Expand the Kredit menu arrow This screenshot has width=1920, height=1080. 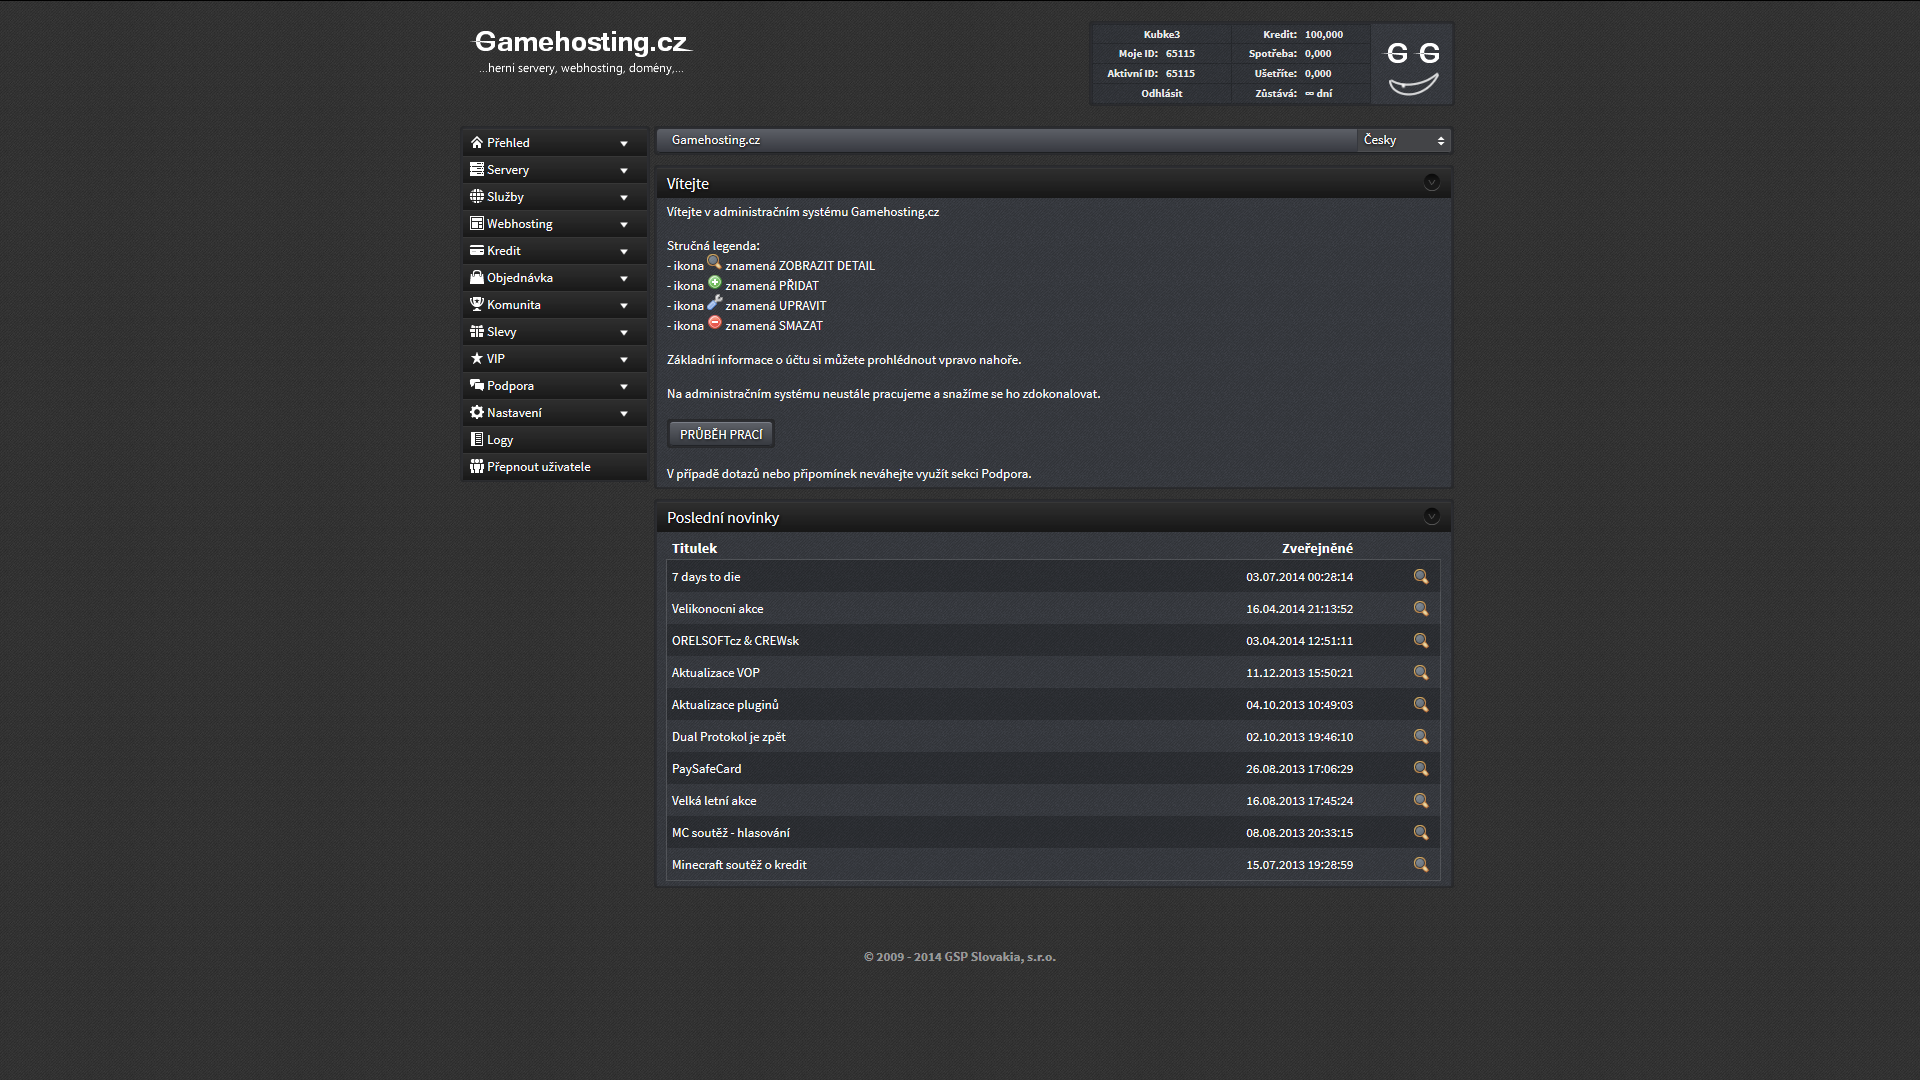pyautogui.click(x=624, y=251)
